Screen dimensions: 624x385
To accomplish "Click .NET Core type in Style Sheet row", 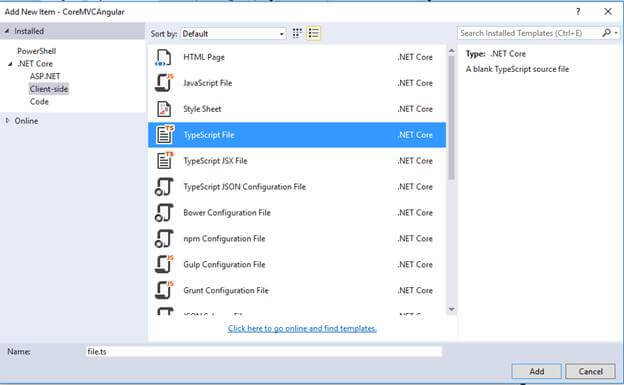I will (x=415, y=109).
